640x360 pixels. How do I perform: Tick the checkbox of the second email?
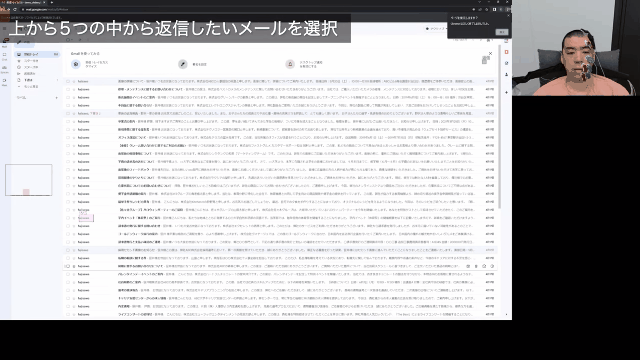coord(68,89)
